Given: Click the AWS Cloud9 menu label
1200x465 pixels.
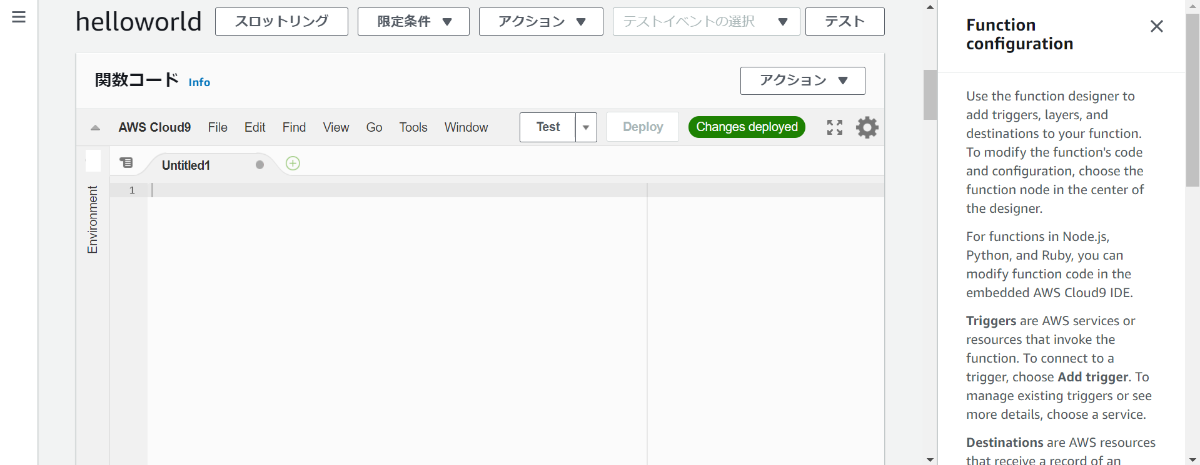Looking at the screenshot, I should click(155, 127).
